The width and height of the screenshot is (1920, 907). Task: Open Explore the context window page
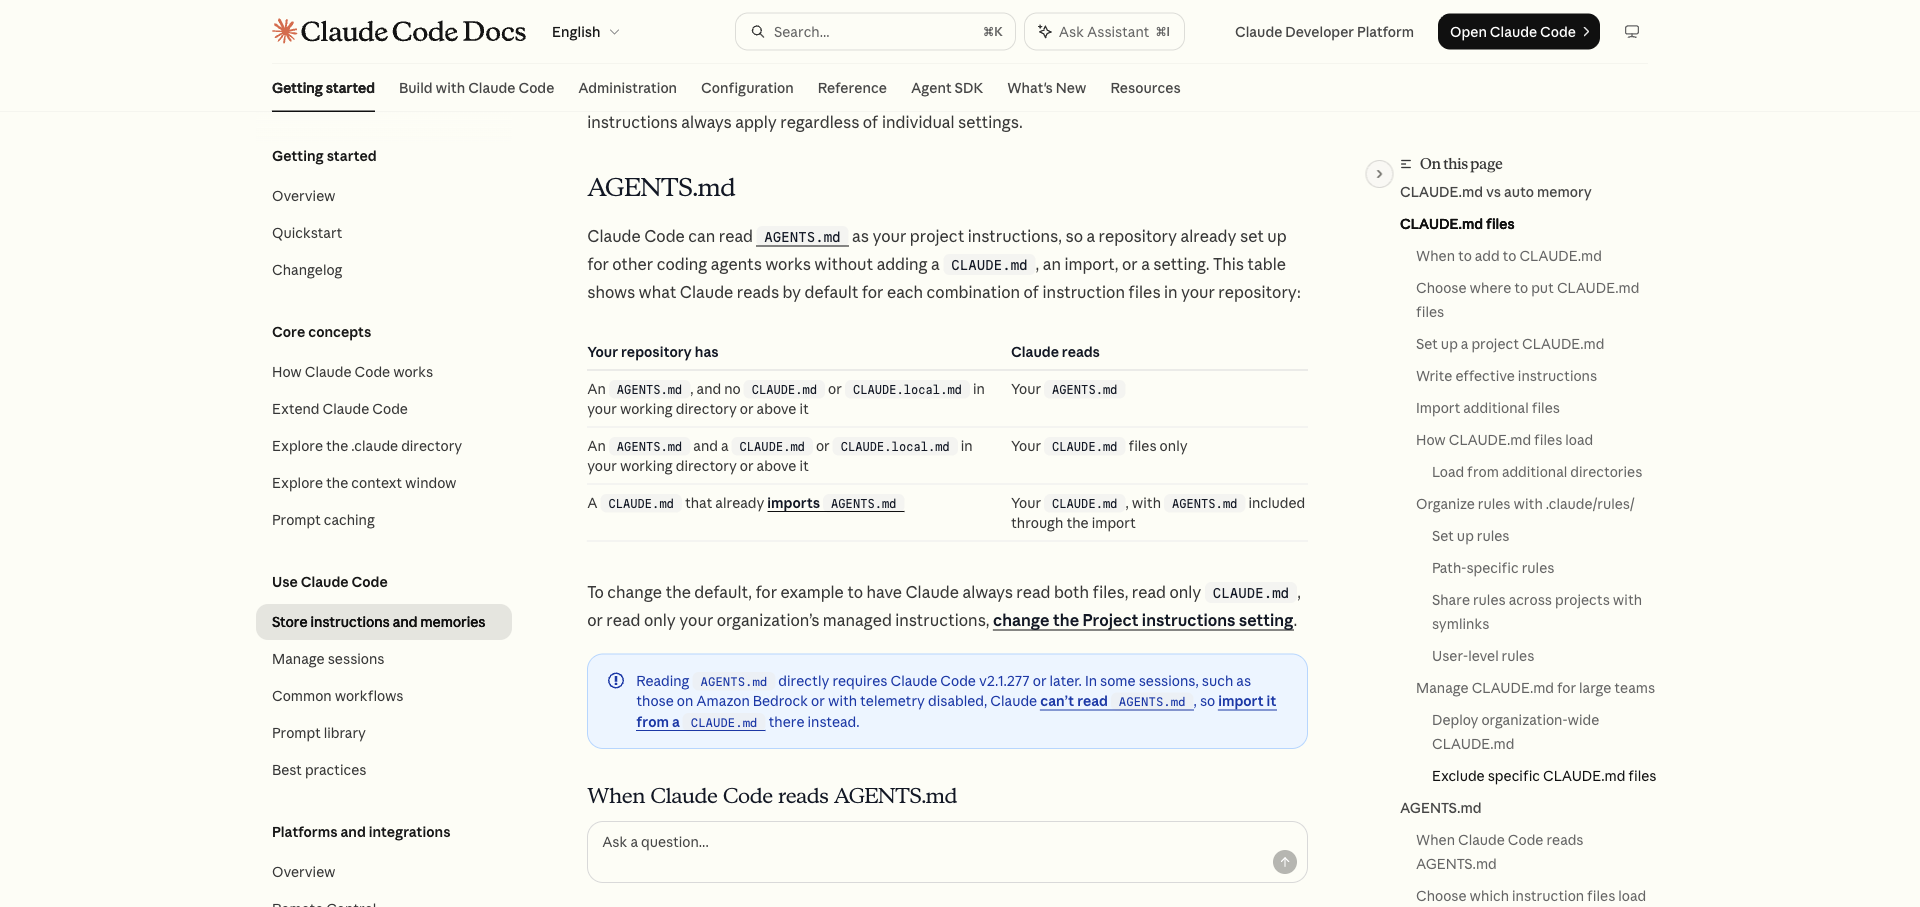point(364,483)
